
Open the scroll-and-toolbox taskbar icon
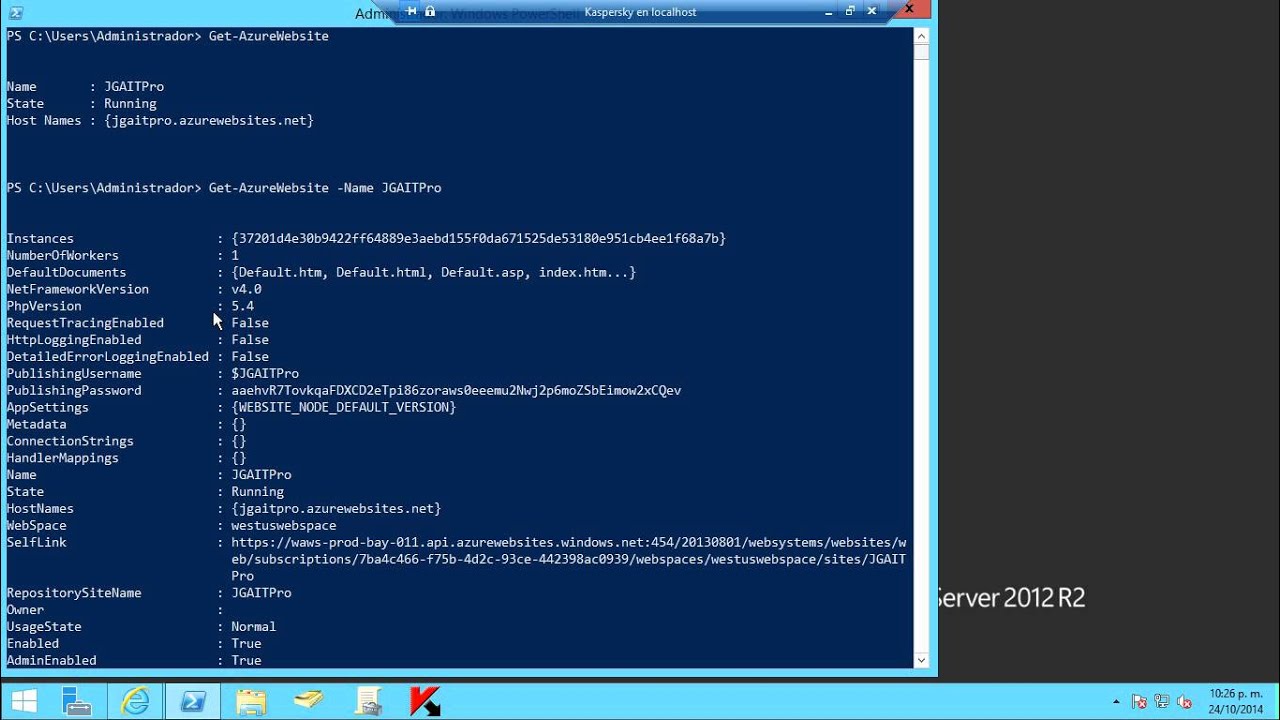pyautogui.click(x=367, y=700)
